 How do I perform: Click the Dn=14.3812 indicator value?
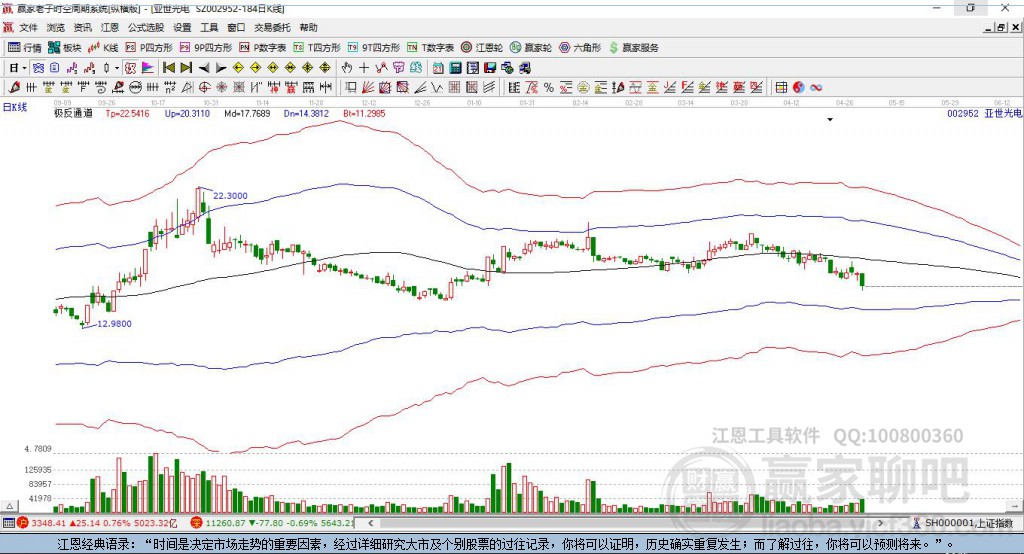click(306, 113)
